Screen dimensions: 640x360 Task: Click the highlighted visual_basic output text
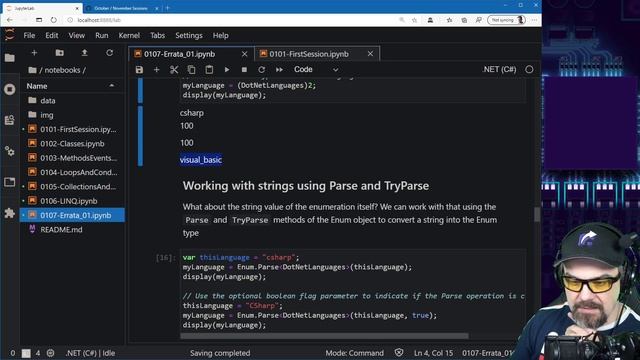pos(201,160)
